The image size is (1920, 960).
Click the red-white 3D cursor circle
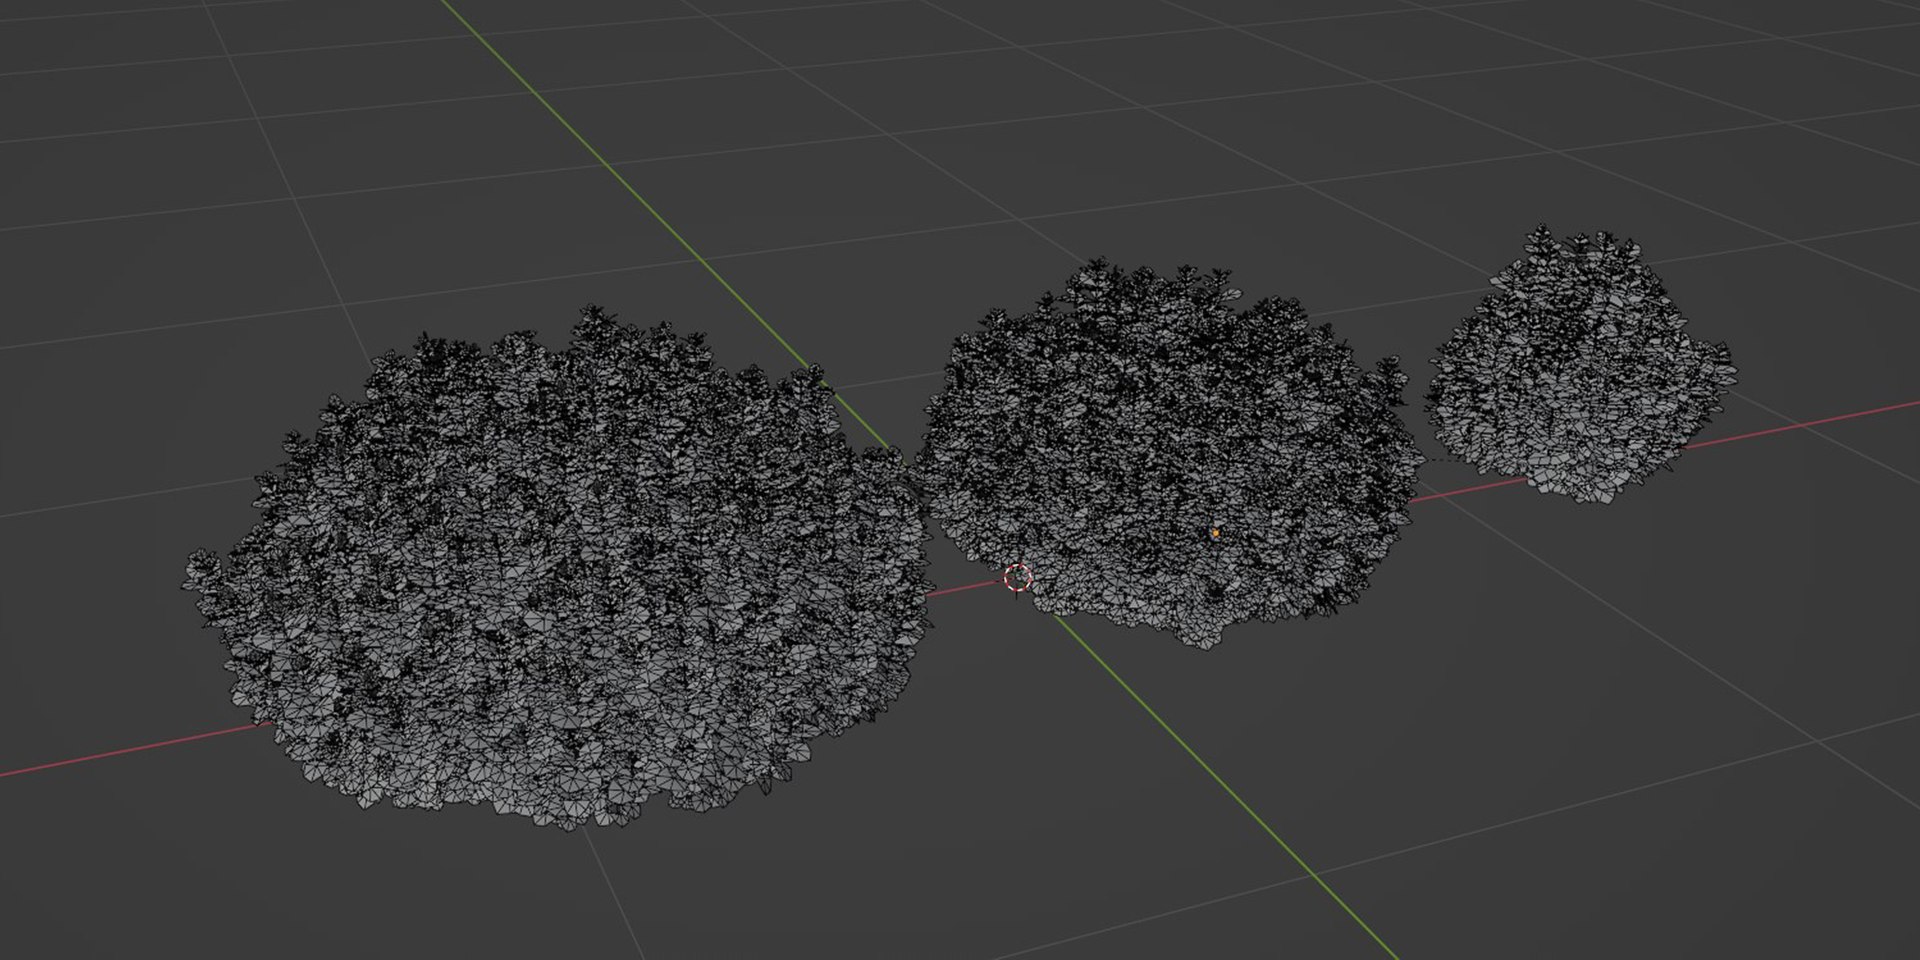click(x=1017, y=577)
